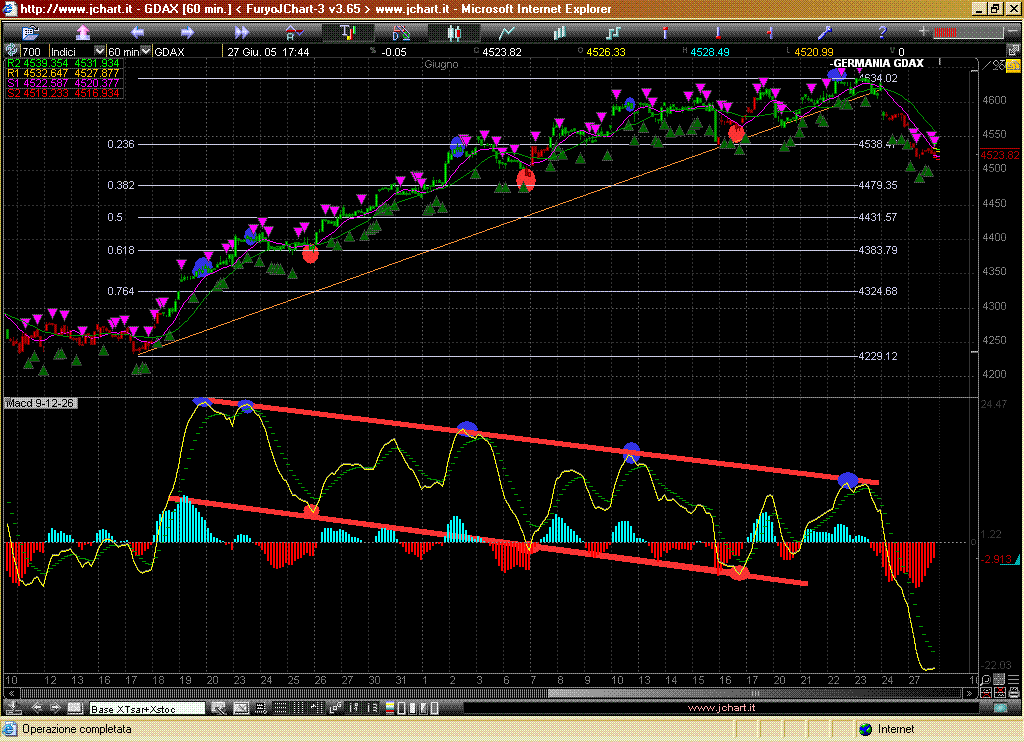Open the 60 min timeframe dropdown
Screen dimensions: 1024x742
pyautogui.click(x=146, y=51)
